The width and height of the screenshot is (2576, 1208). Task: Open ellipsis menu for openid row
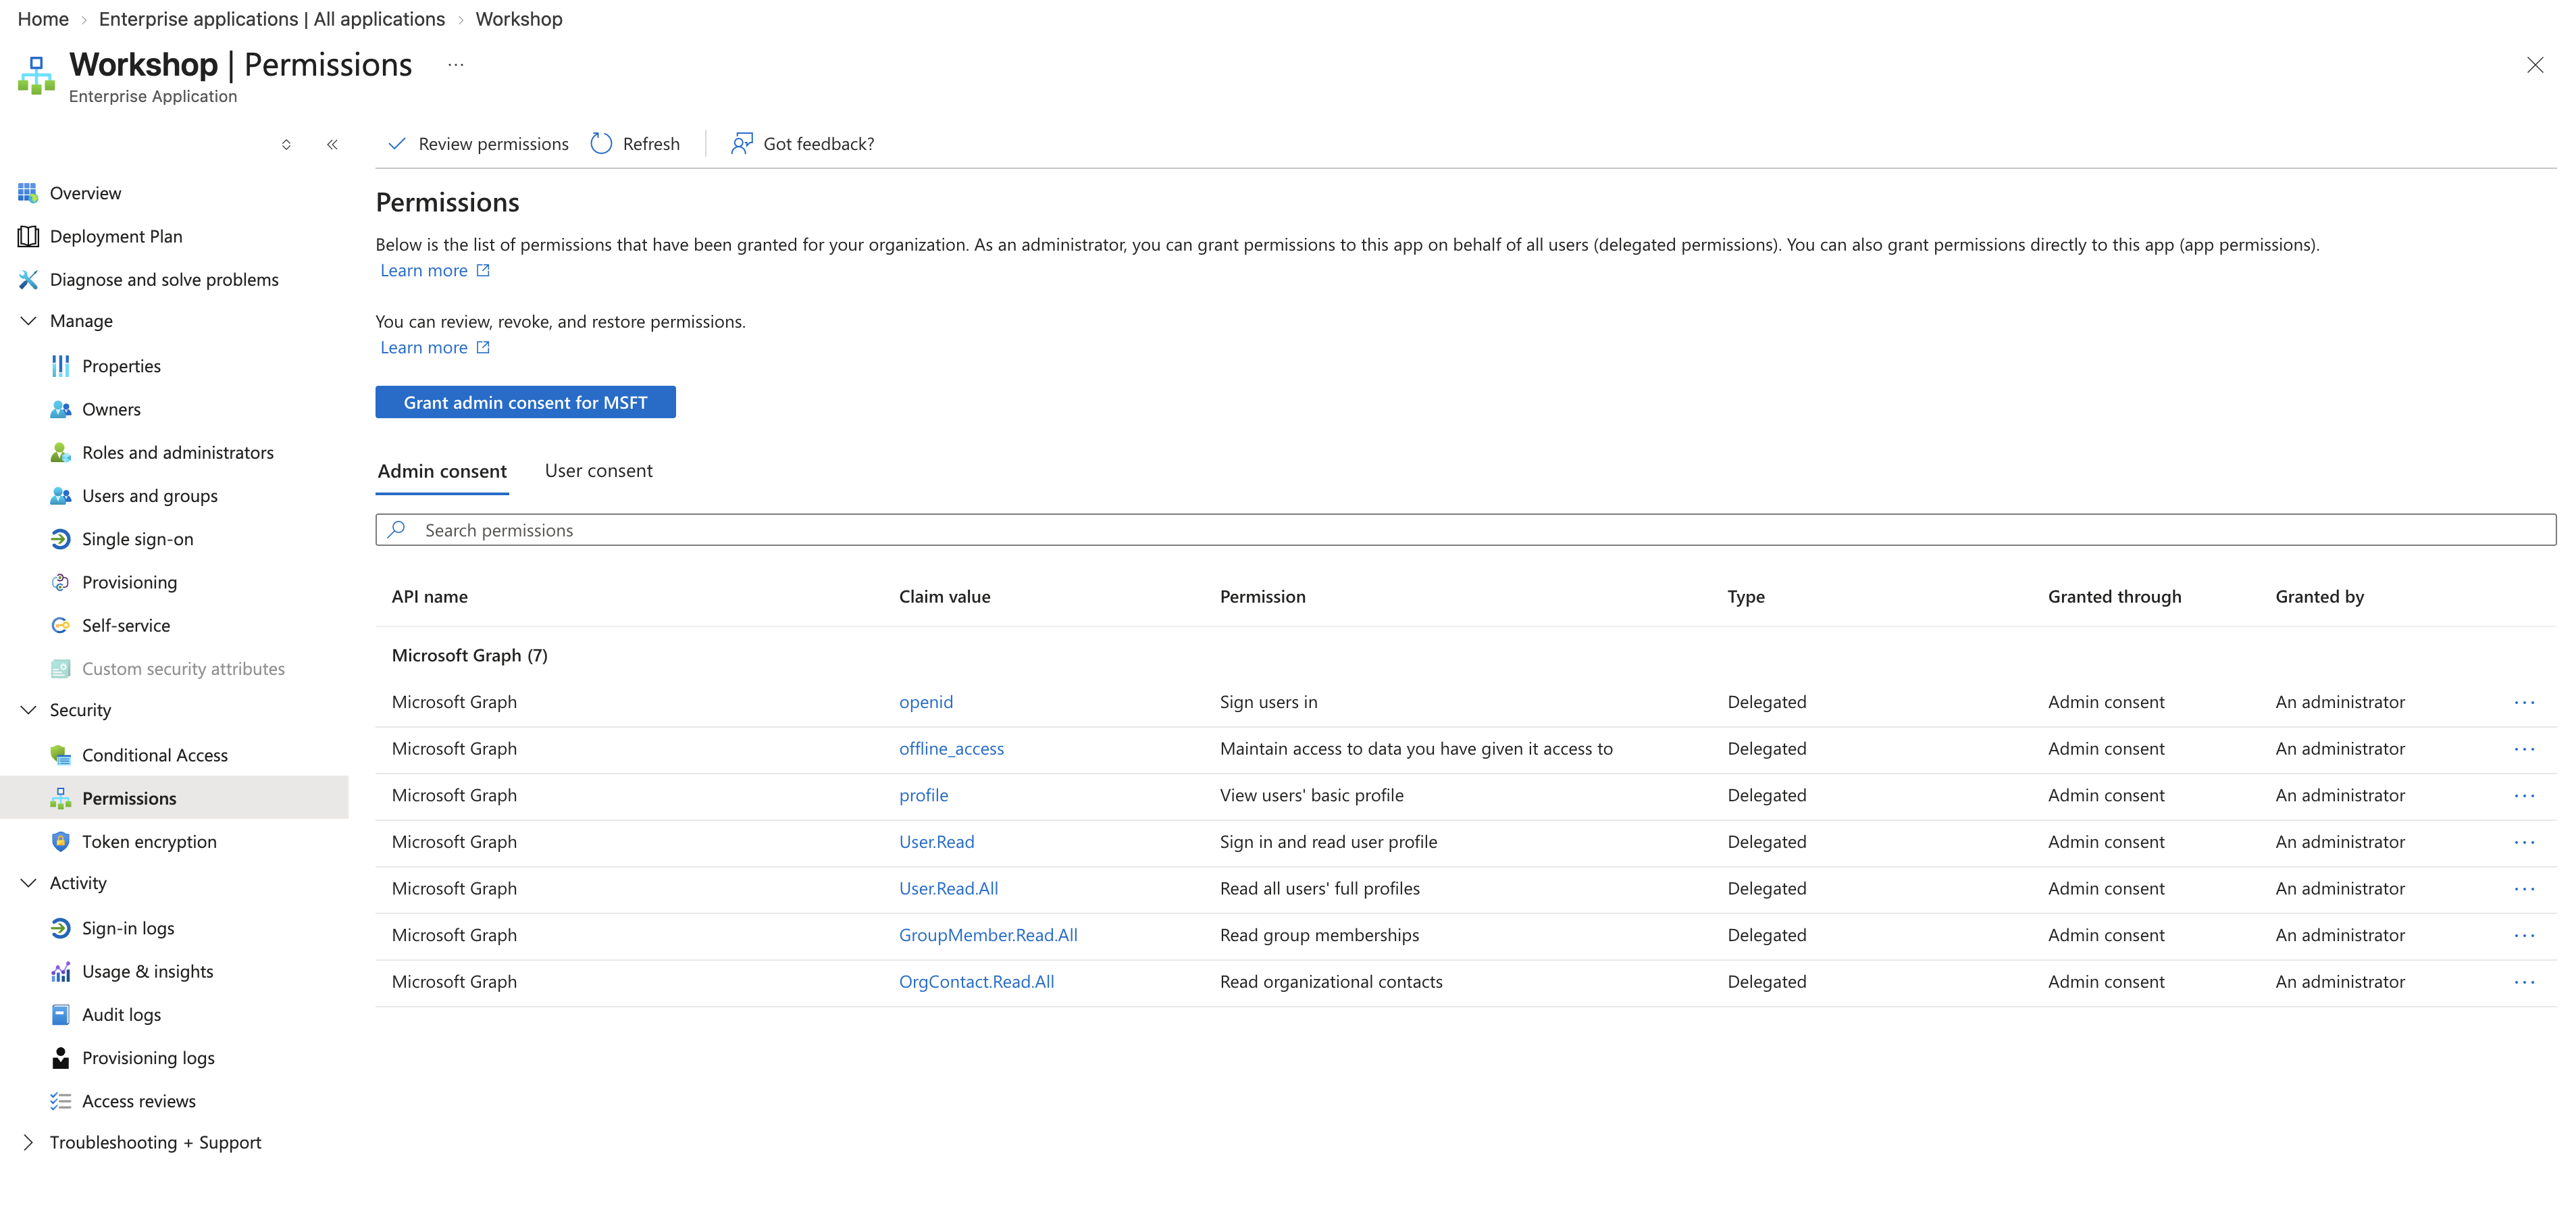(x=2524, y=702)
